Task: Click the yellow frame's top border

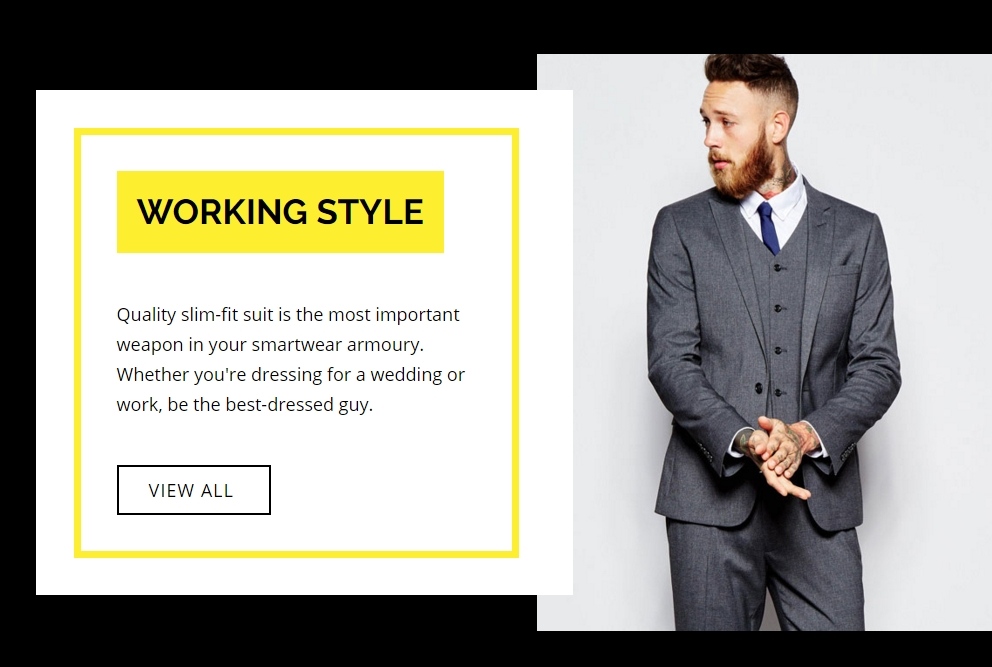Action: 296,132
